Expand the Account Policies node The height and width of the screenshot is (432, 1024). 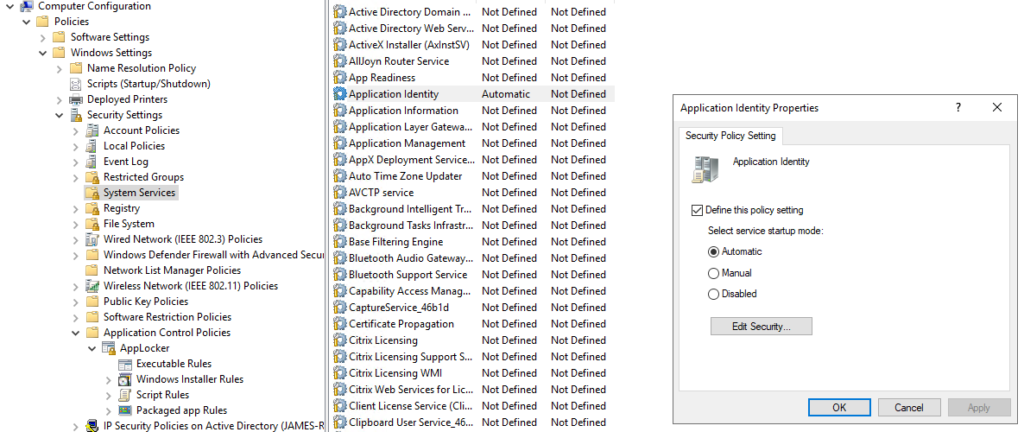coord(76,130)
